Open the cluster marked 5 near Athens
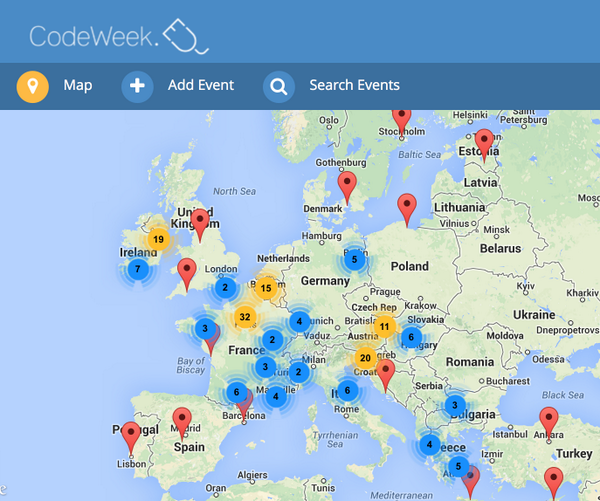600x501 pixels. 458,466
